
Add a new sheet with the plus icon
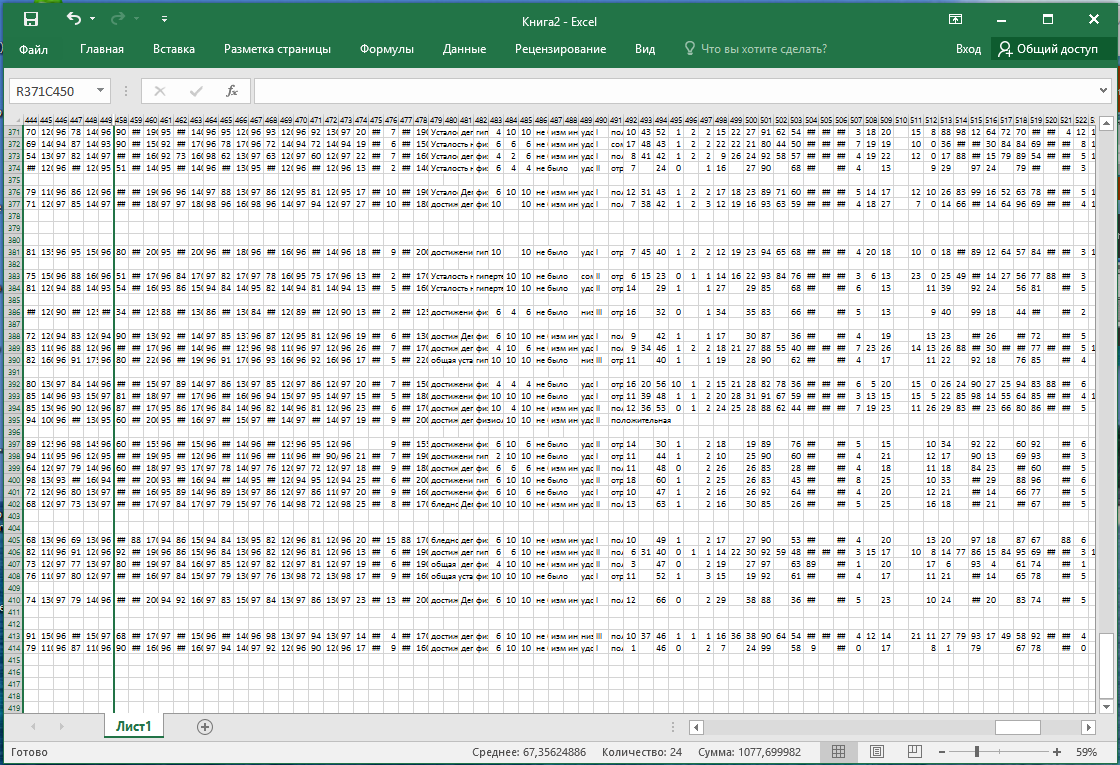tap(205, 727)
